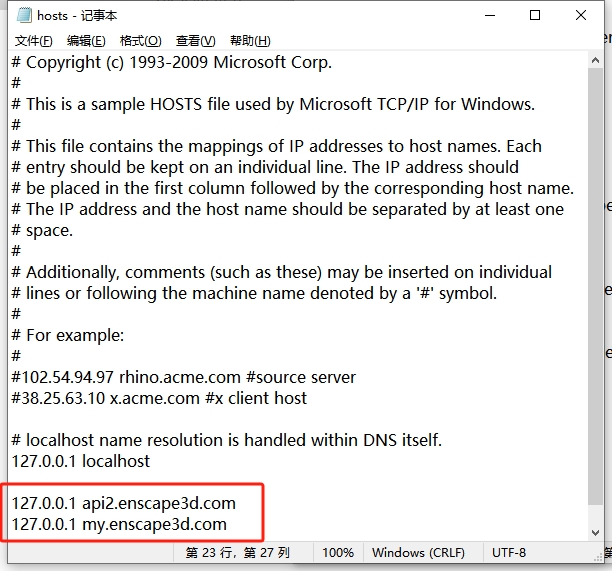Open the 帮助(H) menu

pos(250,41)
